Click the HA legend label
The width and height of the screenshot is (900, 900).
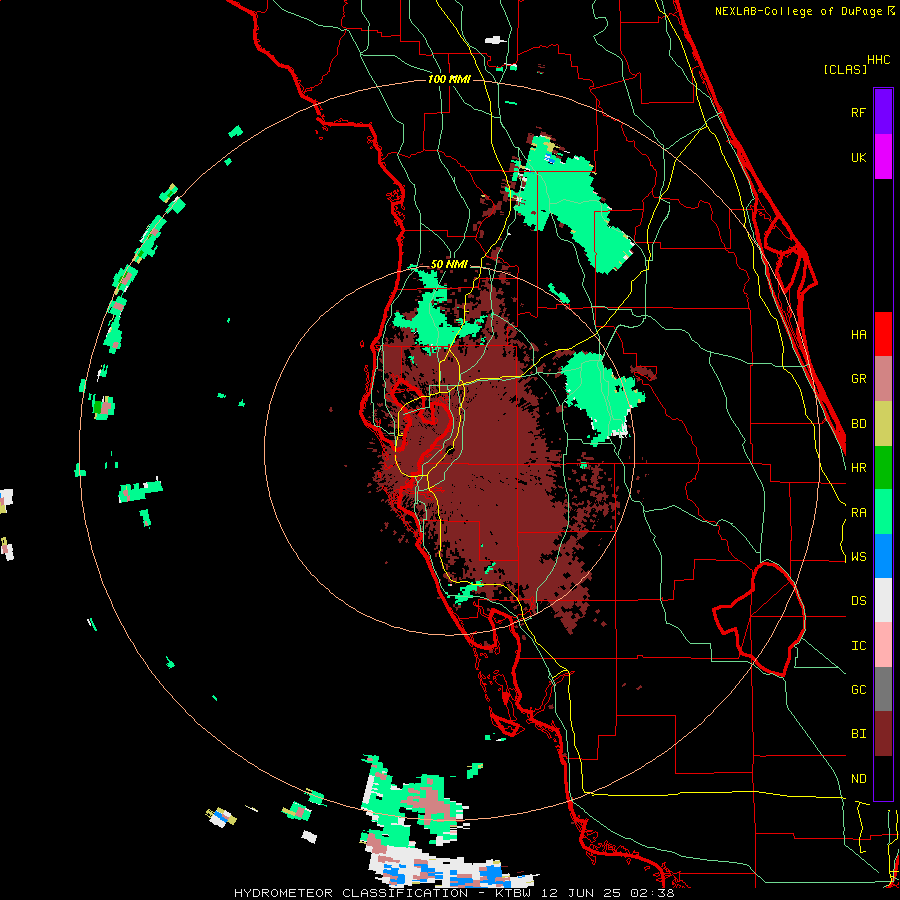coord(858,335)
